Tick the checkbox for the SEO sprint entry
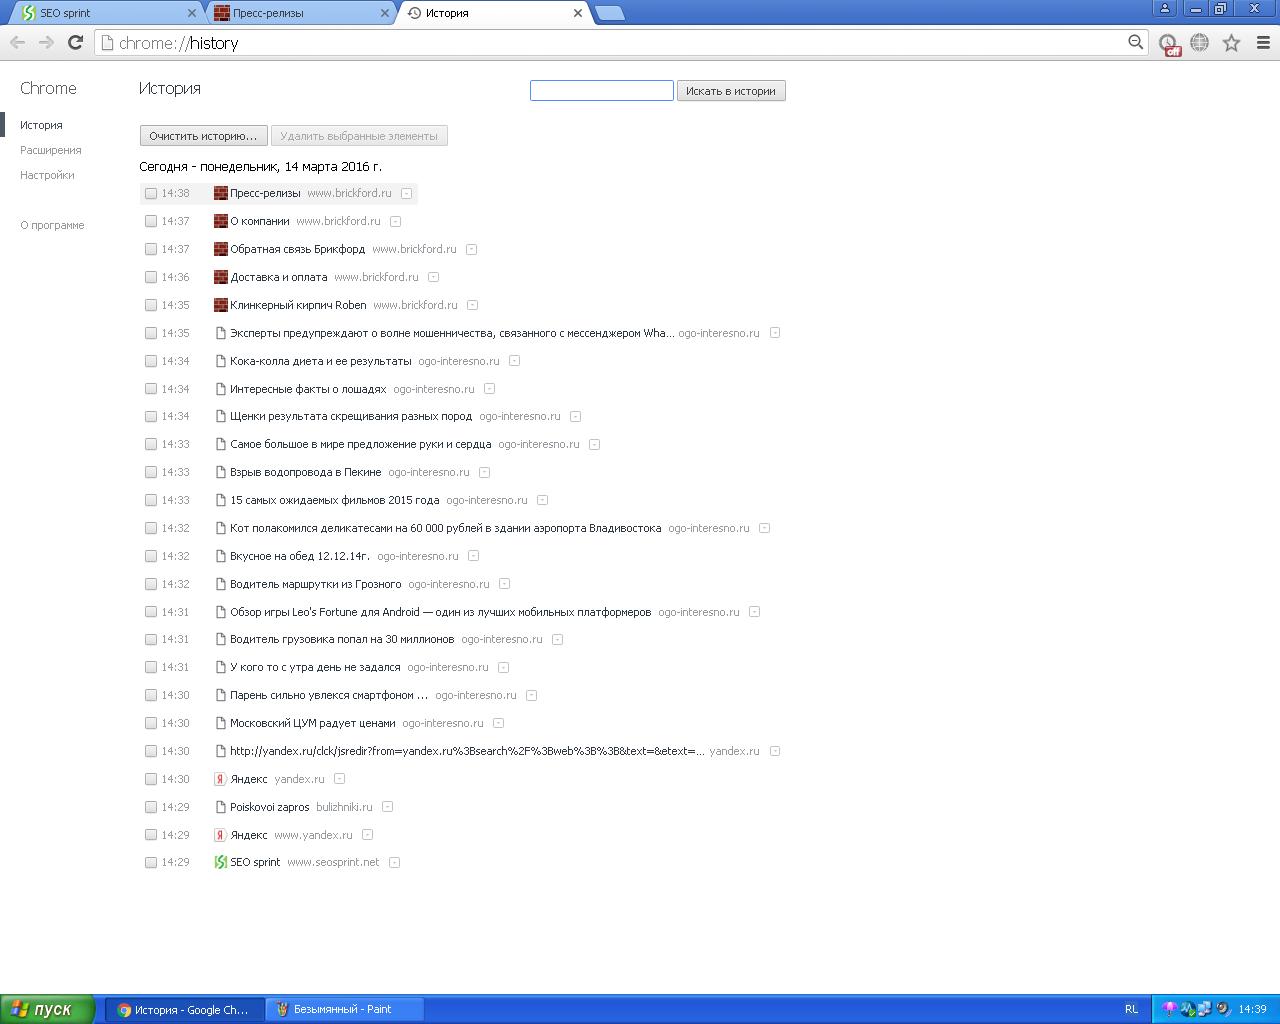1280x1024 pixels. pyautogui.click(x=151, y=862)
